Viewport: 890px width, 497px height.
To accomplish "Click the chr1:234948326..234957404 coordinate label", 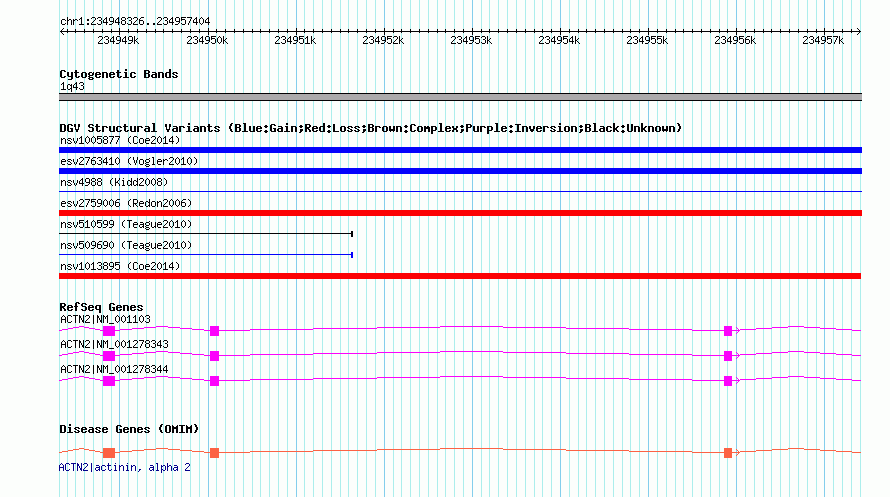I will [135, 22].
